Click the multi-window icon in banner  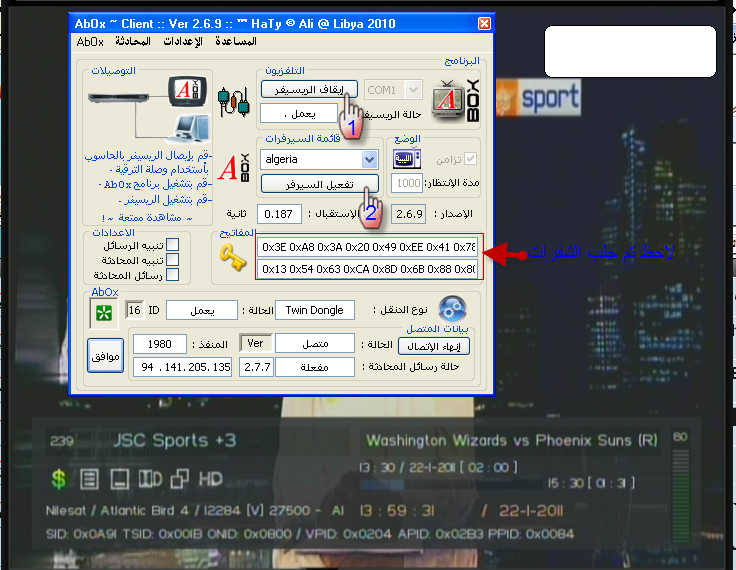pyautogui.click(x=180, y=479)
